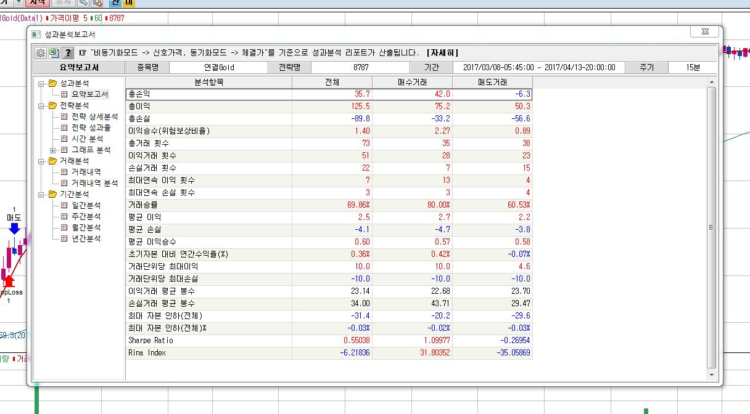Open 전략 상세분석 in the tree
This screenshot has width=750, height=414.
(94, 117)
